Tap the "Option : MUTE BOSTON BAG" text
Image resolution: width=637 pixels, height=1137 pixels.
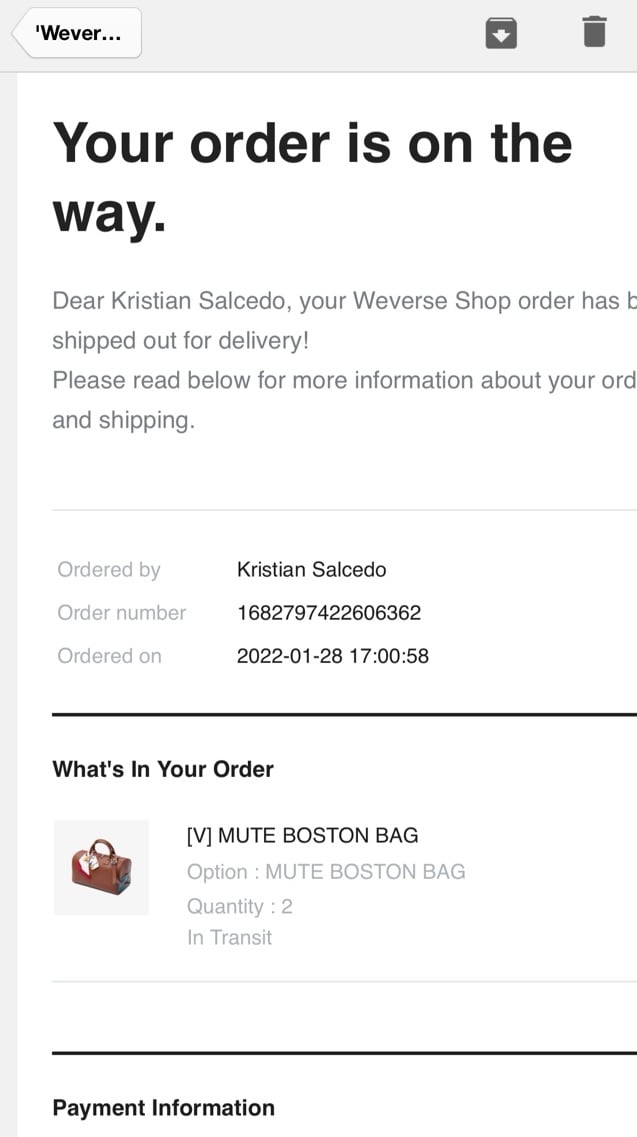(326, 871)
